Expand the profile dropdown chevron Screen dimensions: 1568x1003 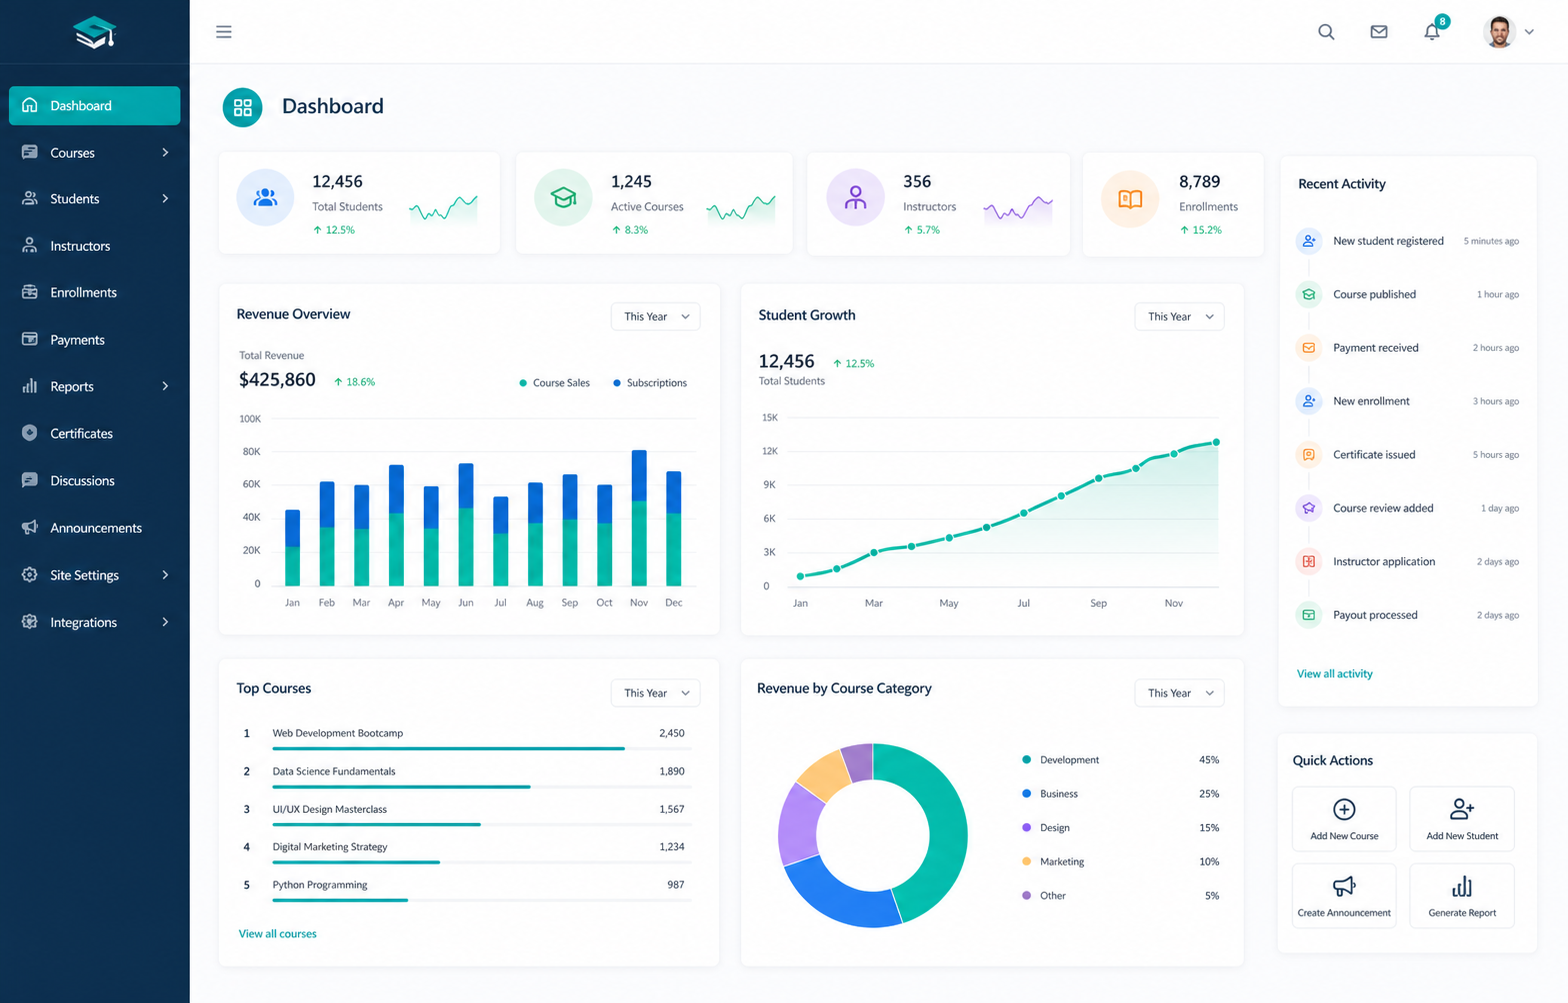(x=1529, y=32)
